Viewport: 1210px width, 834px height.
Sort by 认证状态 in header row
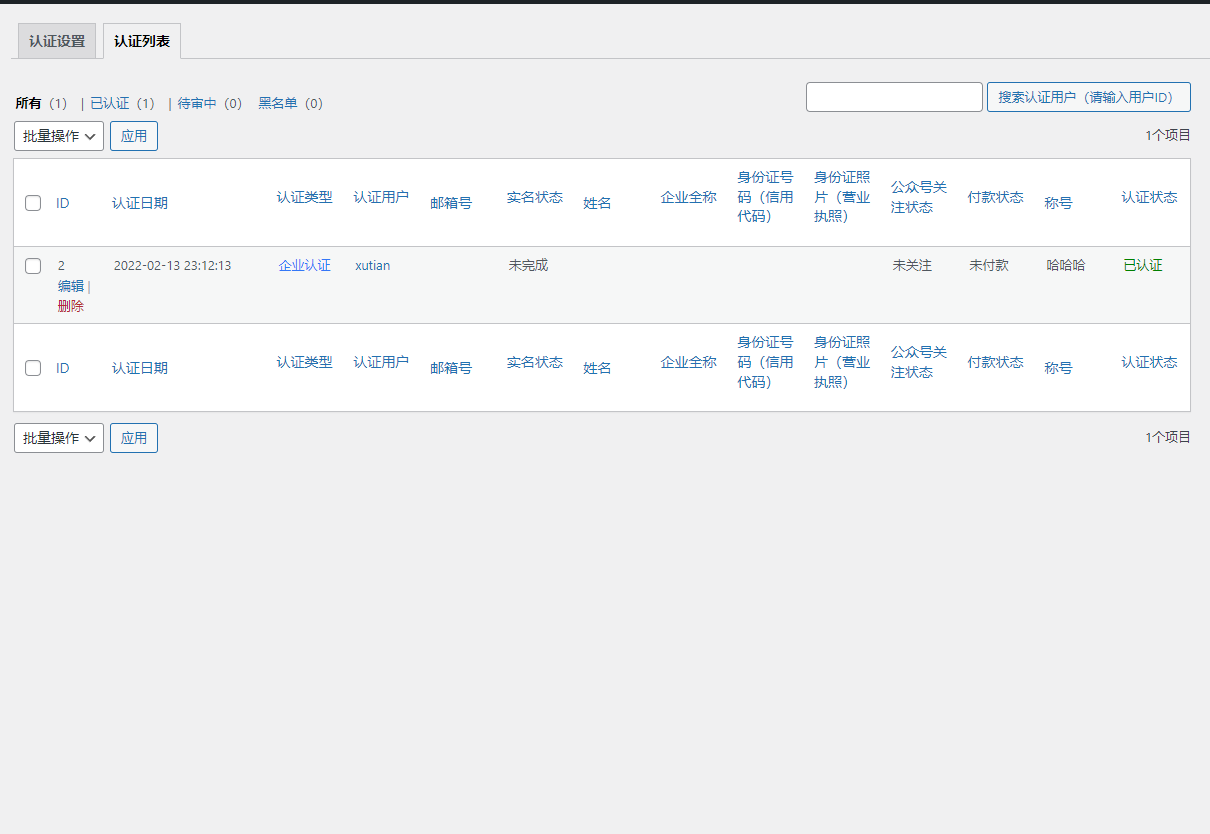click(1149, 197)
